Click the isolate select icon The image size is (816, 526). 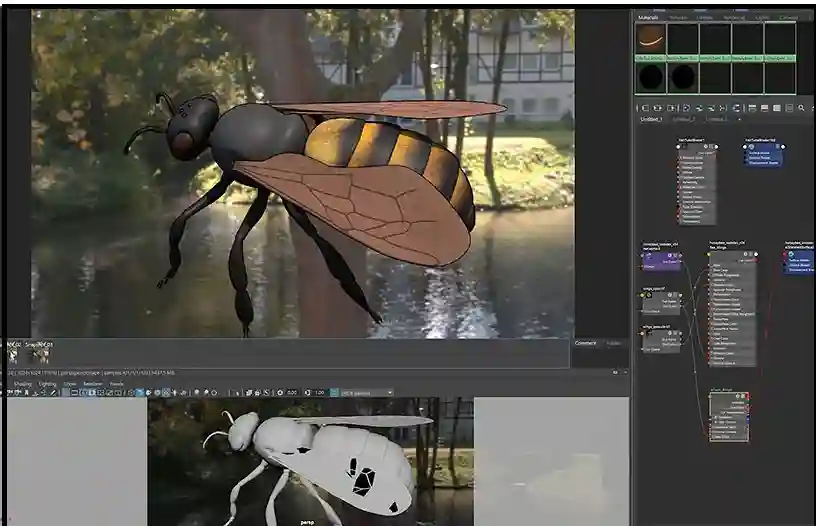tap(237, 393)
